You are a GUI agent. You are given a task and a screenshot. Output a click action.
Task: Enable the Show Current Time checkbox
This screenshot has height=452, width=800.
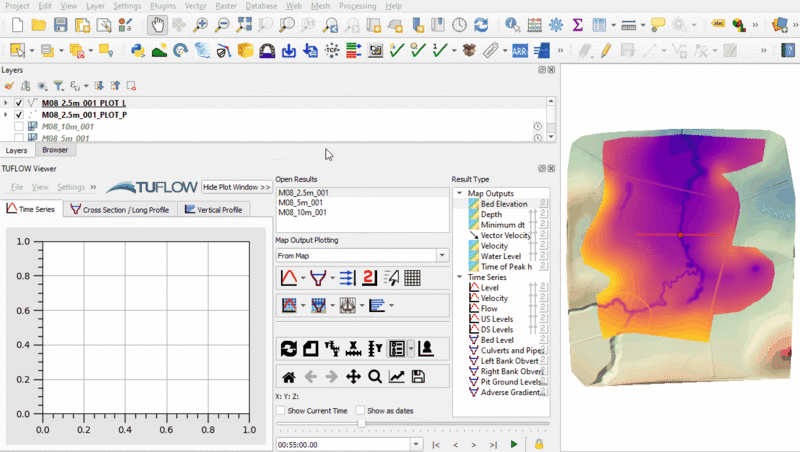(x=281, y=411)
